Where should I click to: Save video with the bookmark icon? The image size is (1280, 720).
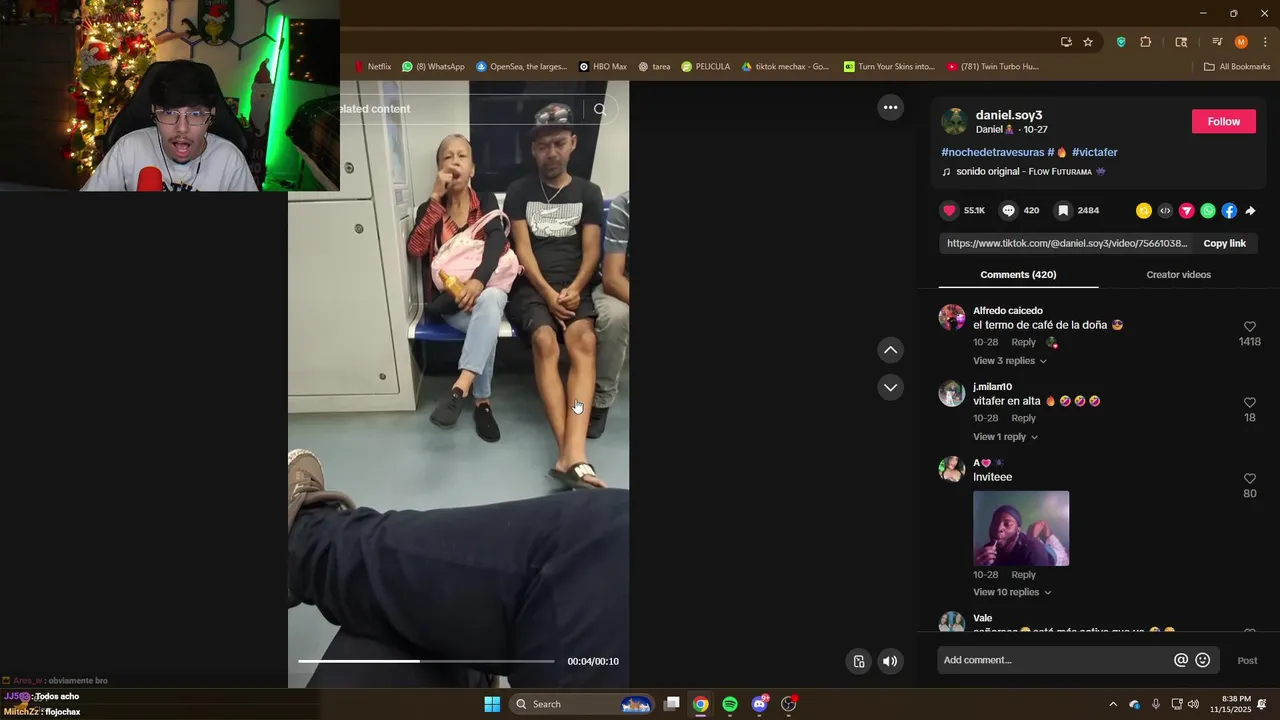coord(1063,210)
